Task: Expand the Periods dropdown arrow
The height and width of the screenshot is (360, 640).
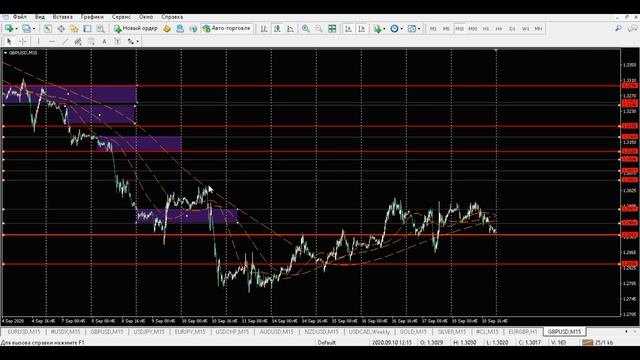Action: [402, 29]
